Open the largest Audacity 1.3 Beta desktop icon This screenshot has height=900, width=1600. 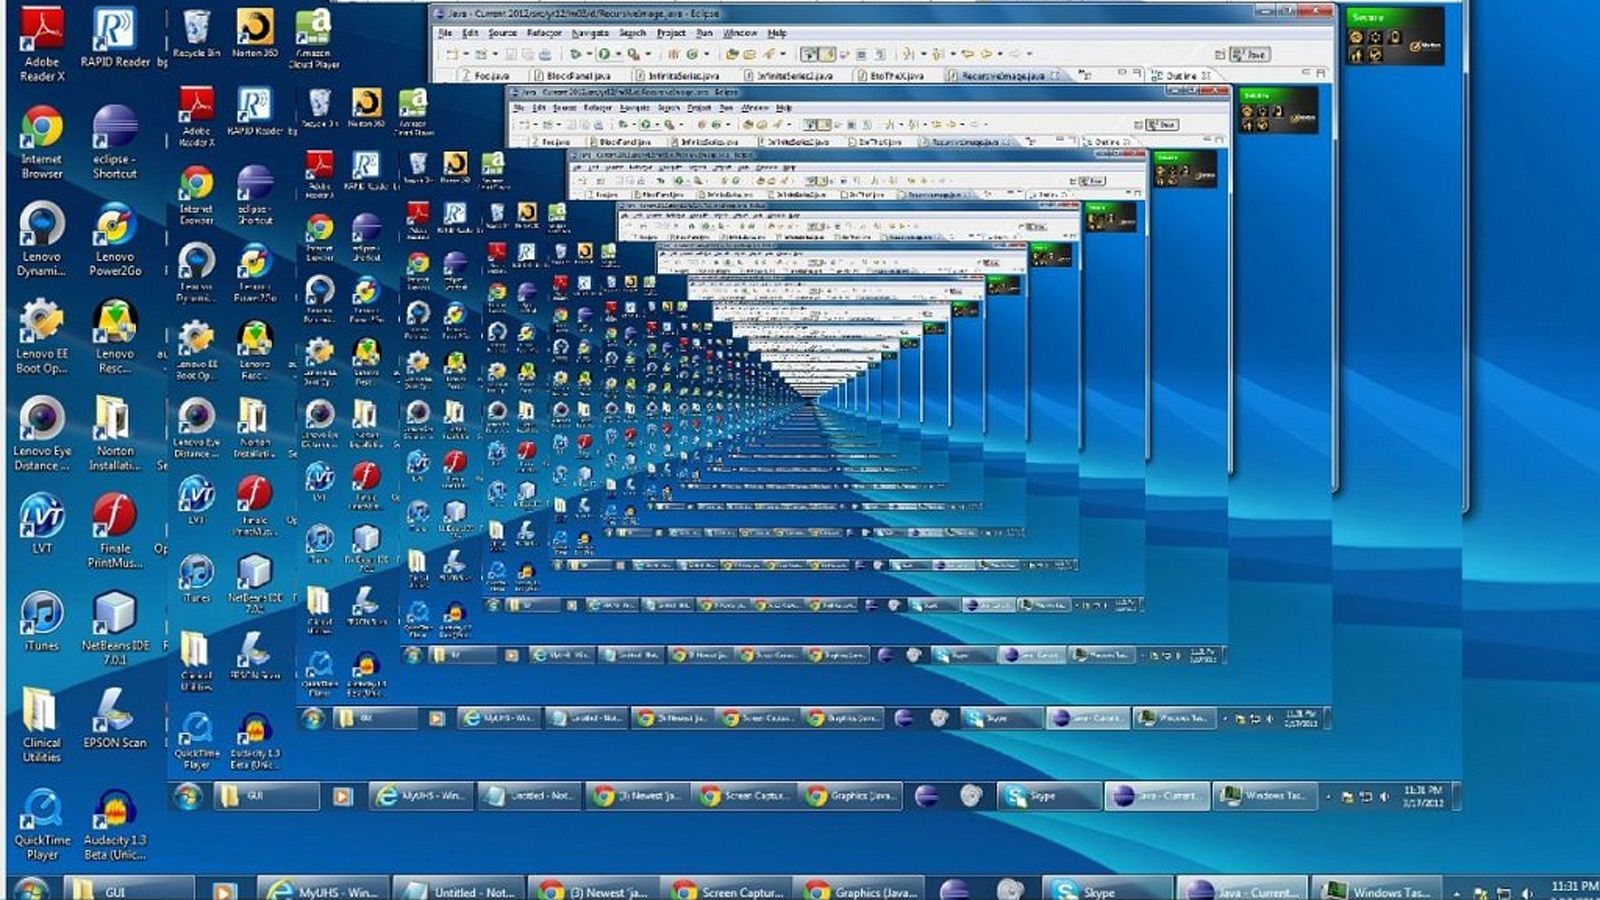[114, 809]
